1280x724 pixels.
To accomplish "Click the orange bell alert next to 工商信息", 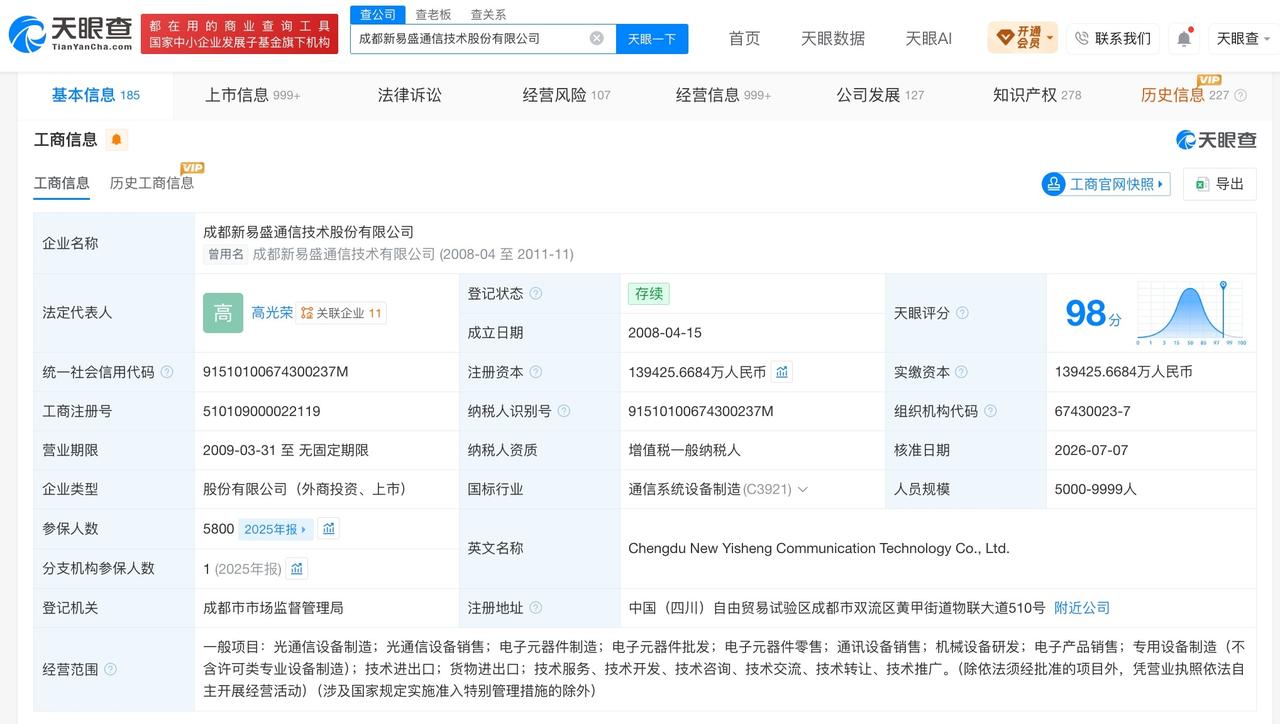I will pyautogui.click(x=116, y=140).
